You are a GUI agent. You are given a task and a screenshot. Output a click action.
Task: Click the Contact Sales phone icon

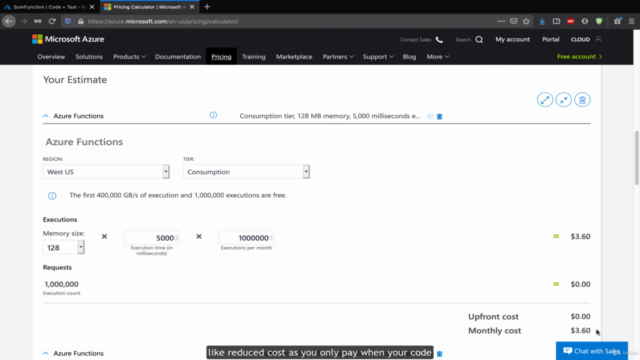(439, 40)
